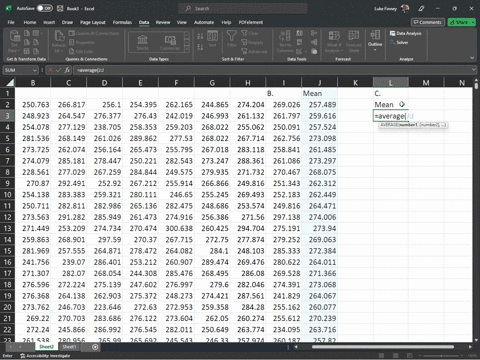Open the PDFelement tab

point(251,22)
